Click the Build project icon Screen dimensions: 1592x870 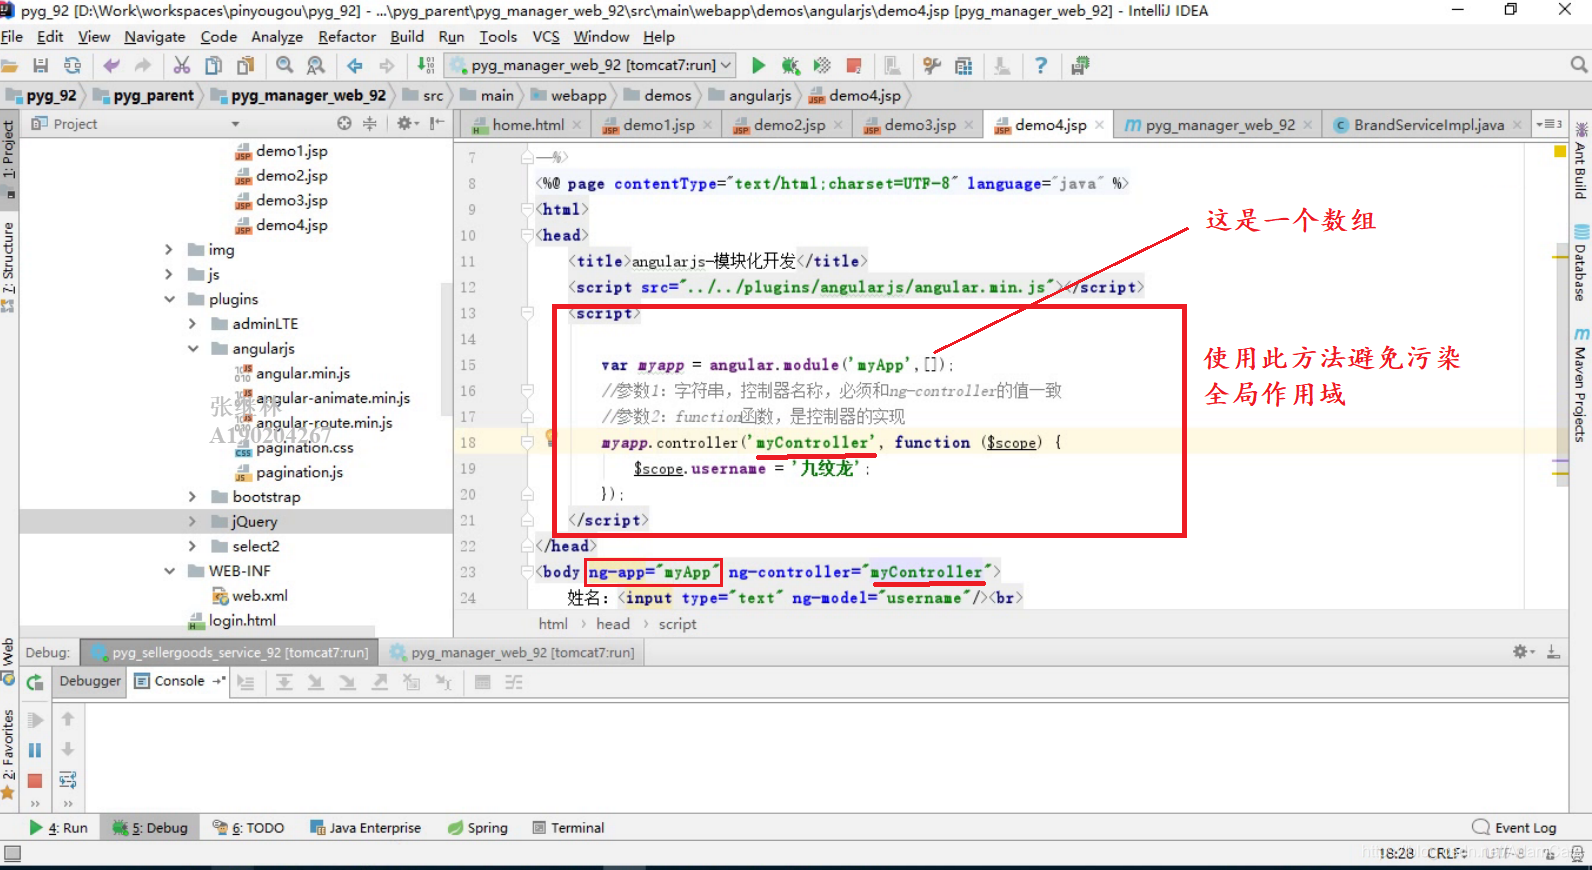pos(426,66)
